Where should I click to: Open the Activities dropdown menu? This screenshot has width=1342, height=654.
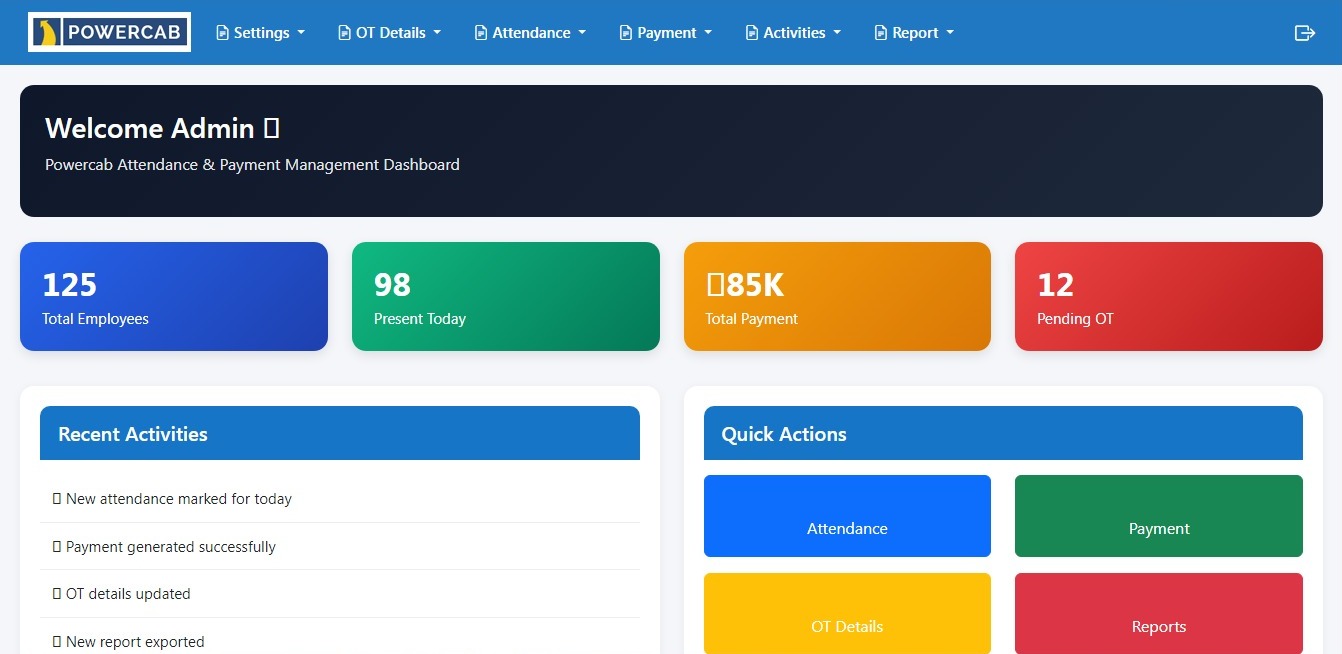click(x=794, y=33)
